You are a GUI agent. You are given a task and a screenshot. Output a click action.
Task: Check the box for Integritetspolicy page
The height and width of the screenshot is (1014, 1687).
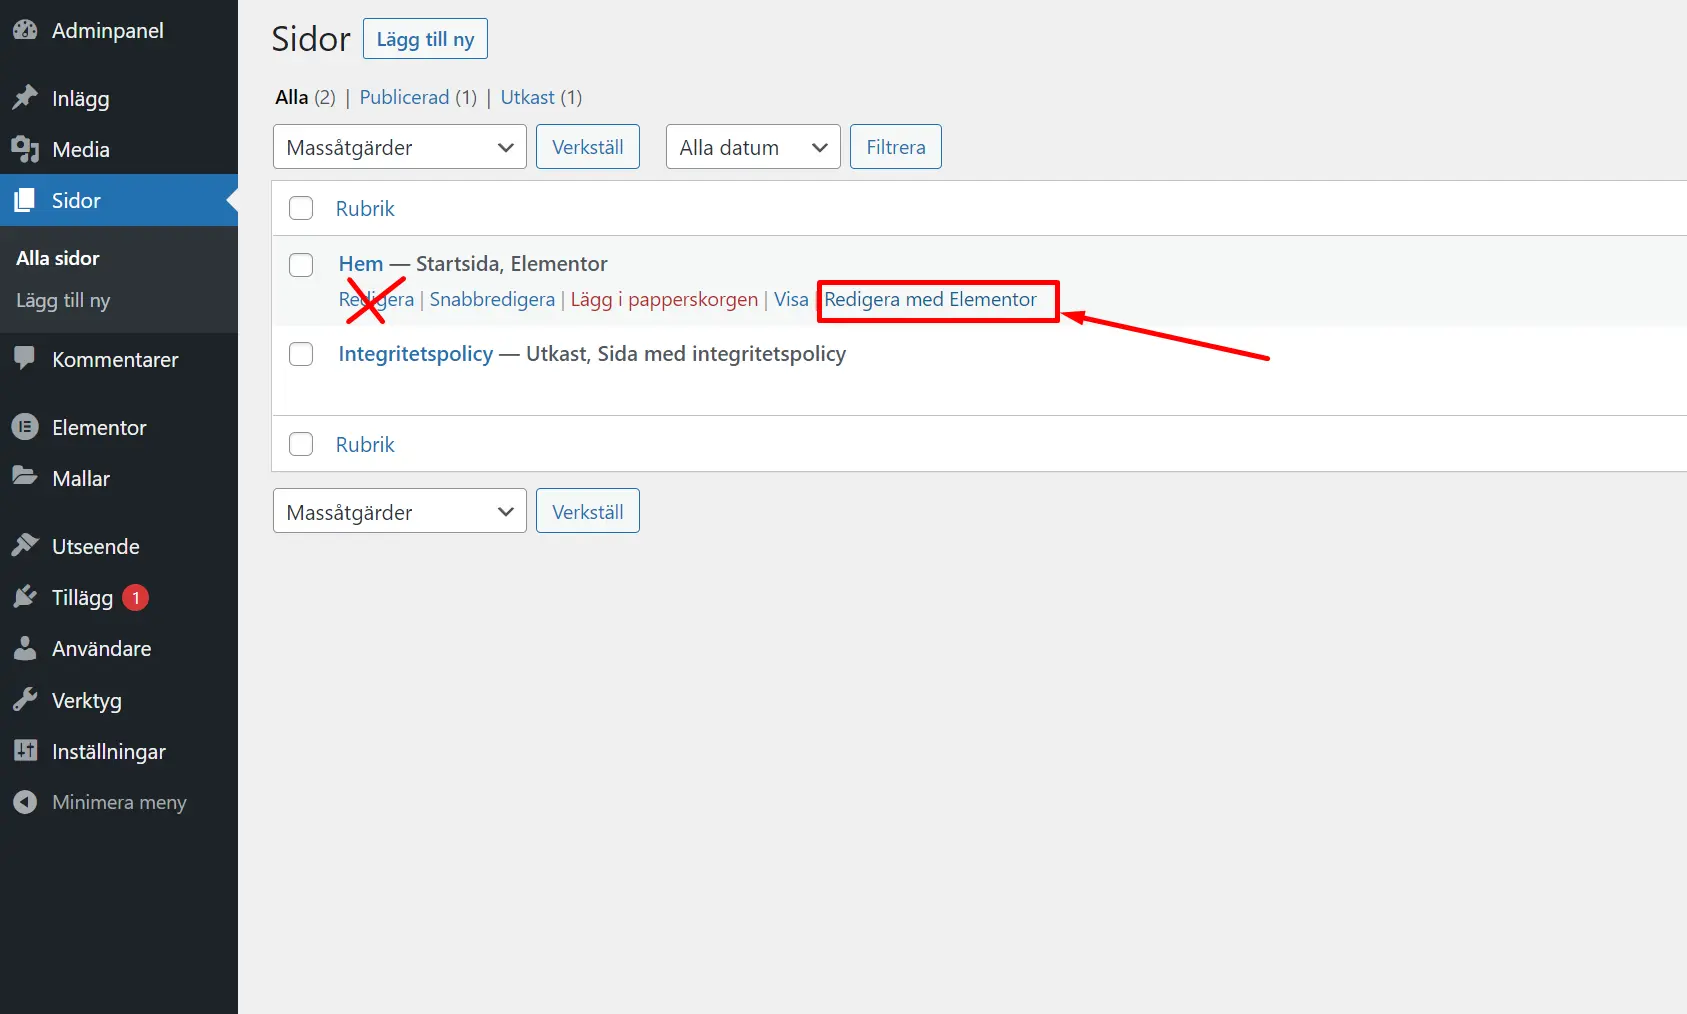pos(301,354)
